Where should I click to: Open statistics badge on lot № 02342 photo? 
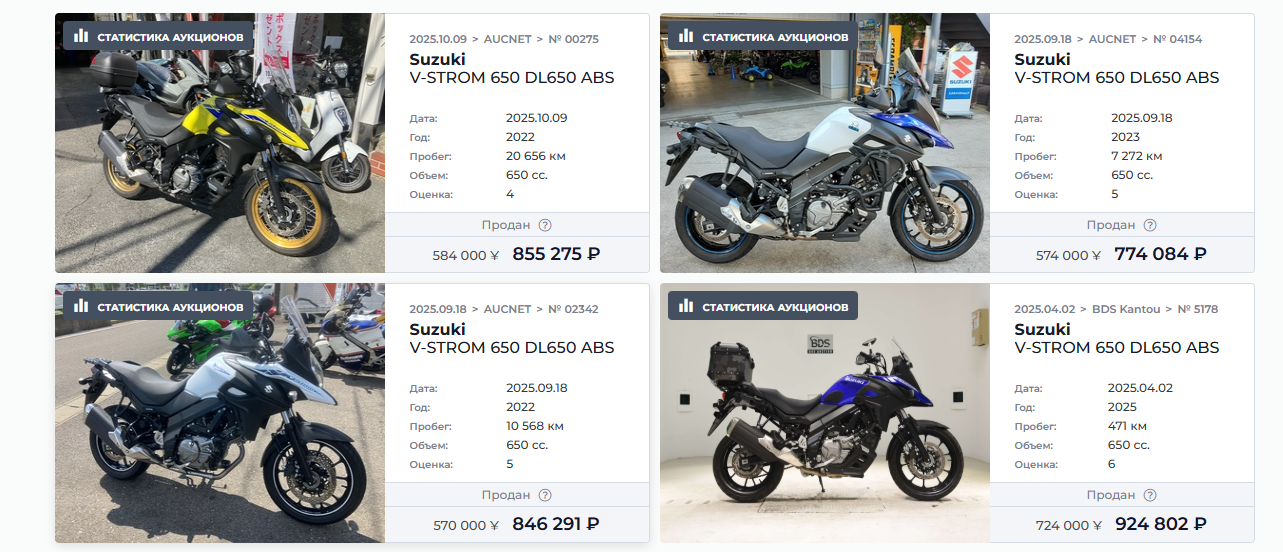point(158,307)
